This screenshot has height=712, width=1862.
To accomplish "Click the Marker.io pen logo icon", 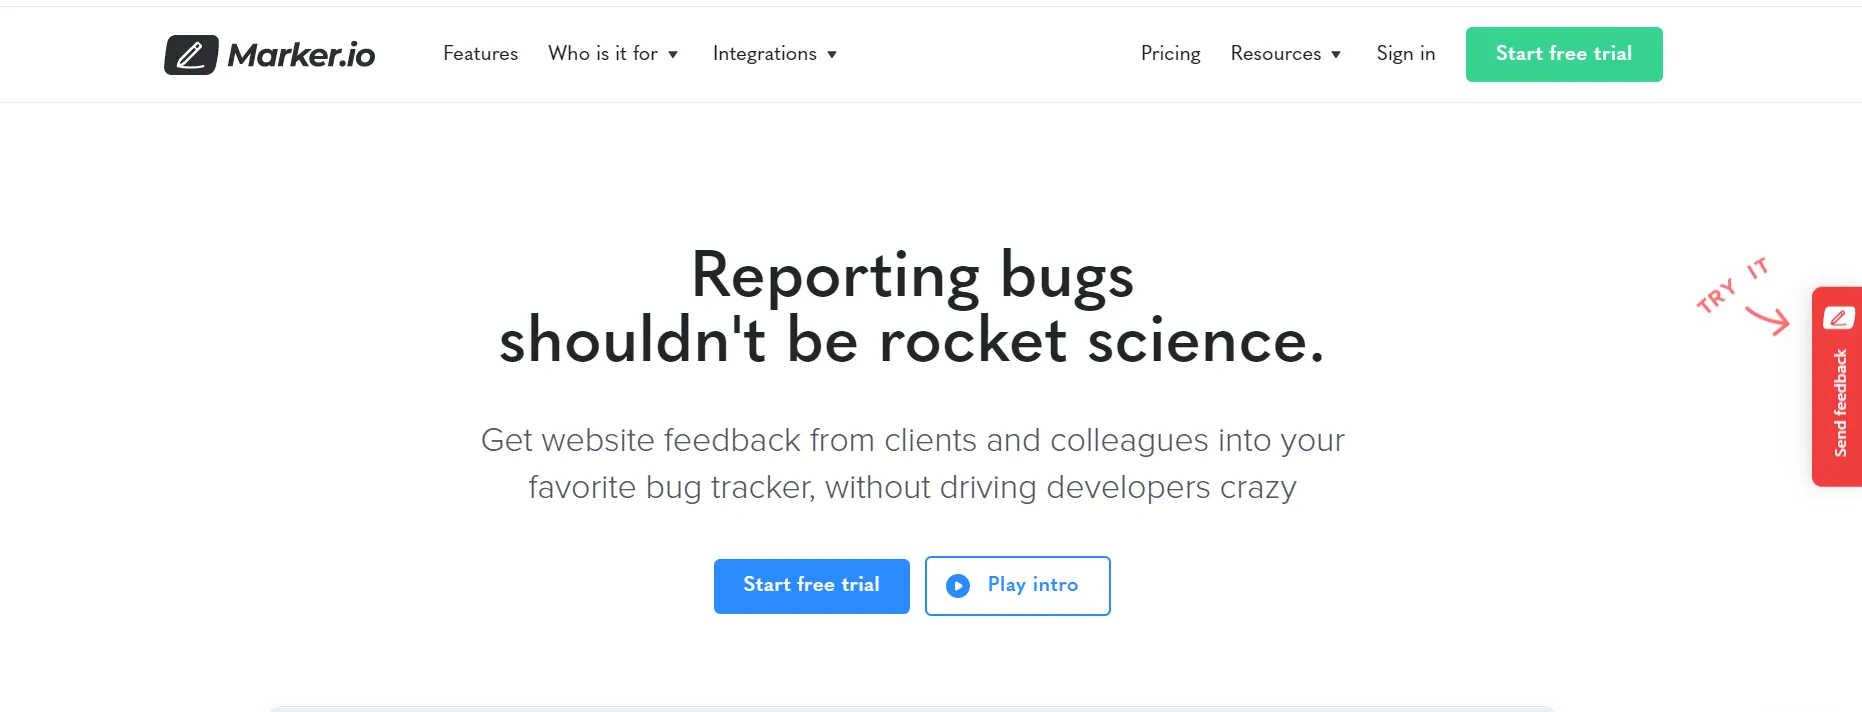I will click(x=191, y=55).
